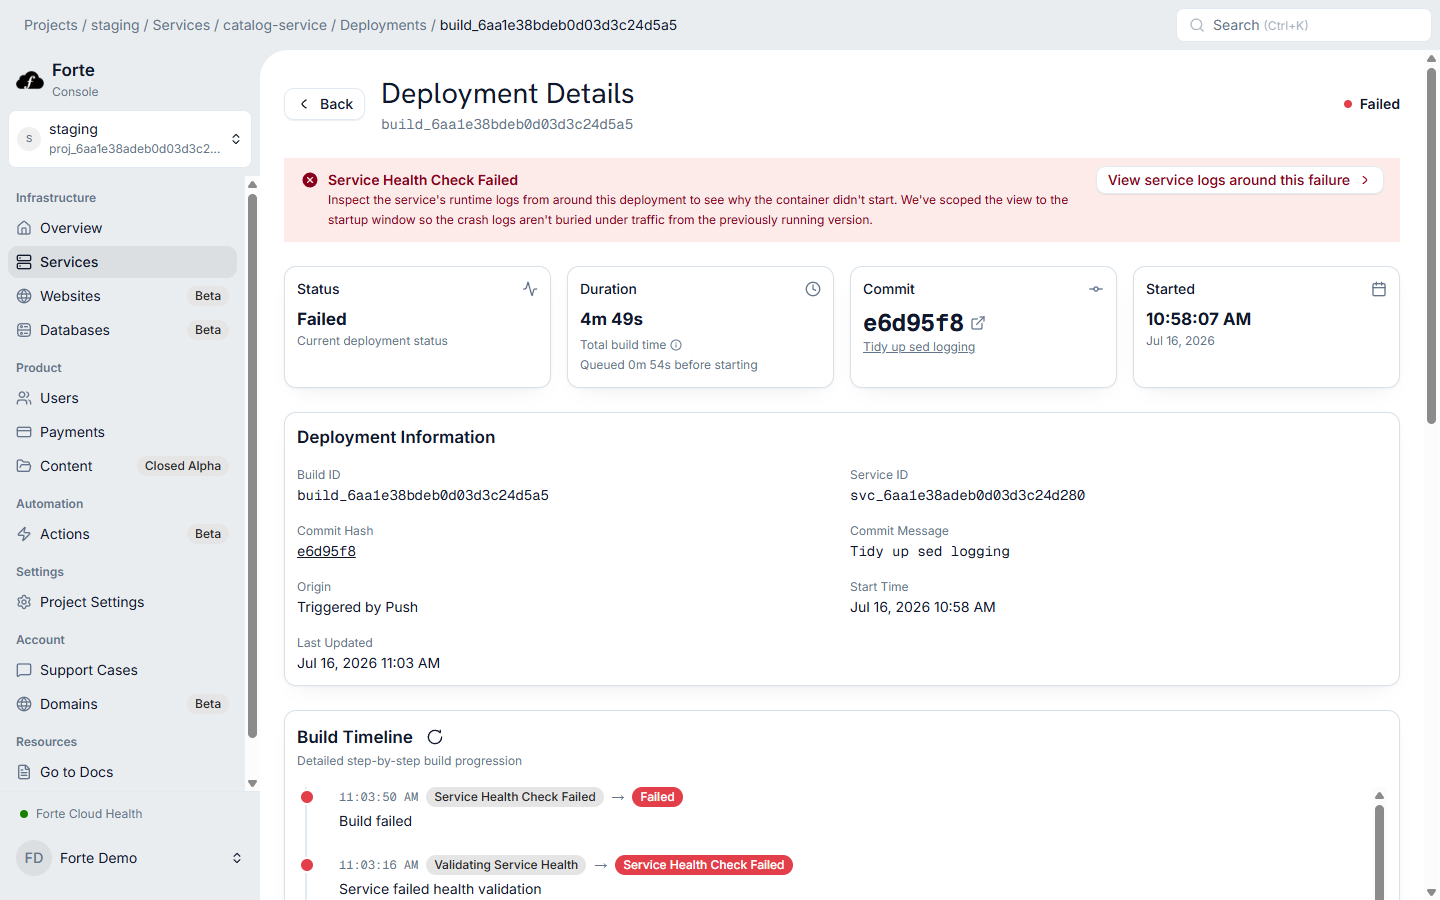Click the Content folder icon
Viewport: 1440px width, 900px height.
(x=24, y=466)
